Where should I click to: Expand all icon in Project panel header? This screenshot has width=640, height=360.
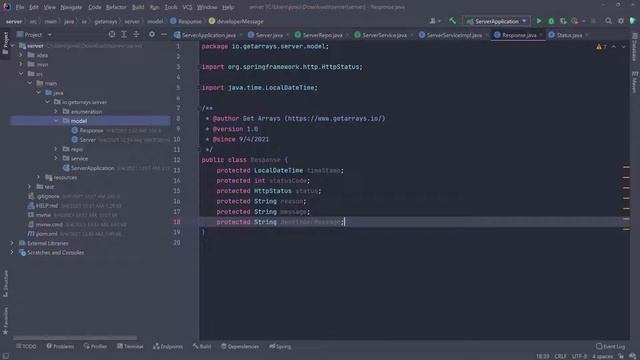pos(124,35)
